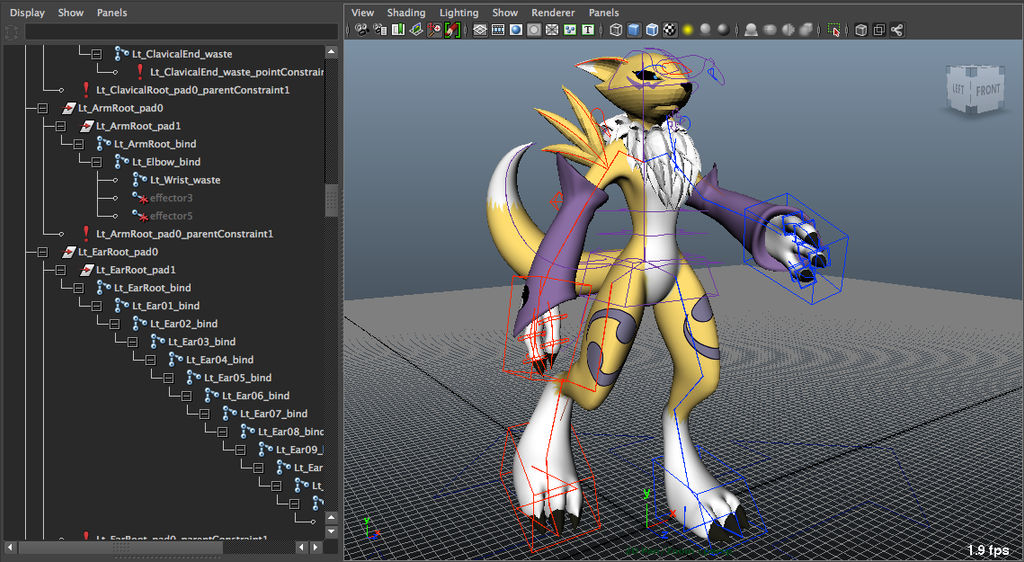Viewport: 1024px width, 562px height.
Task: Click Wireframe on Shaded cube icon
Action: point(652,29)
